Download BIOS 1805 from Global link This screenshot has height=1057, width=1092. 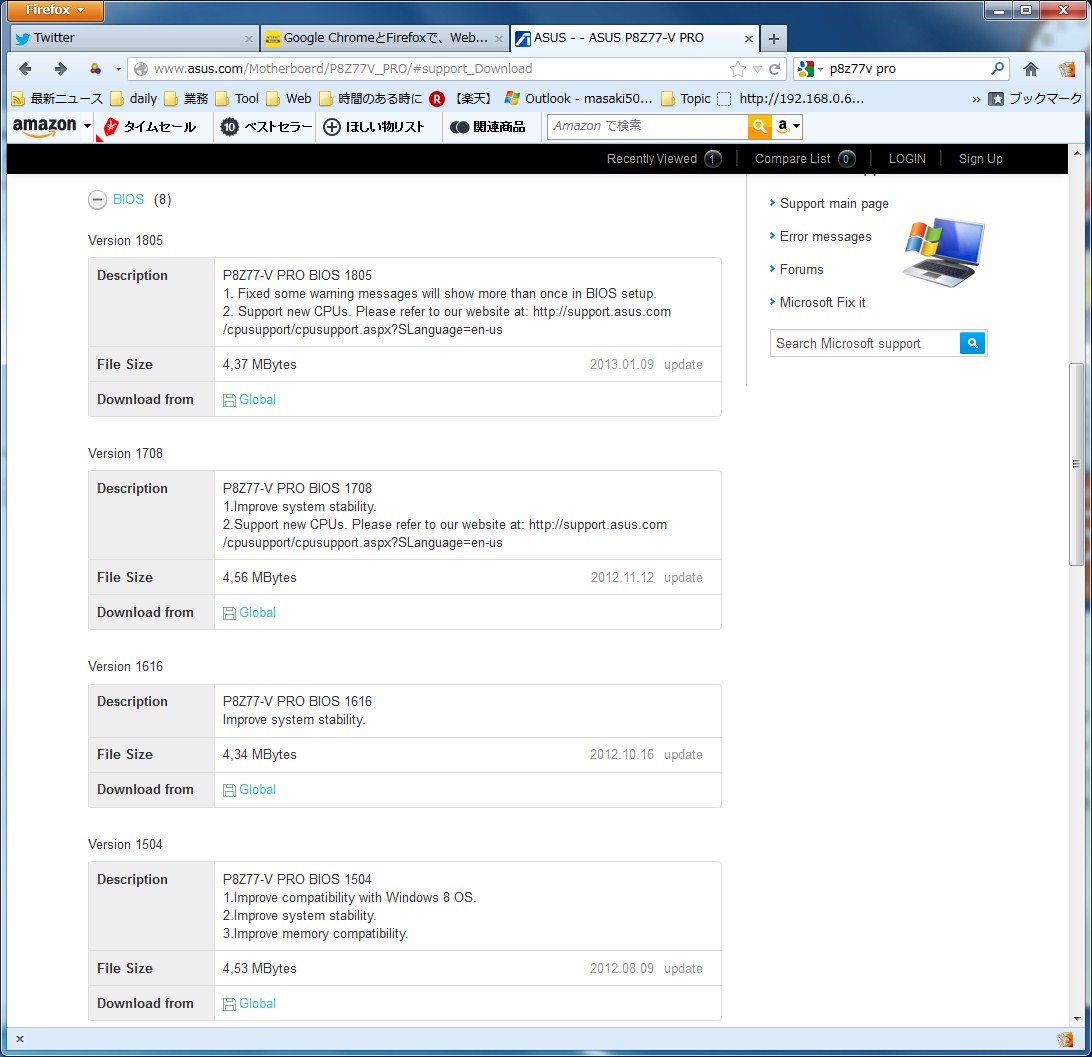[x=256, y=399]
